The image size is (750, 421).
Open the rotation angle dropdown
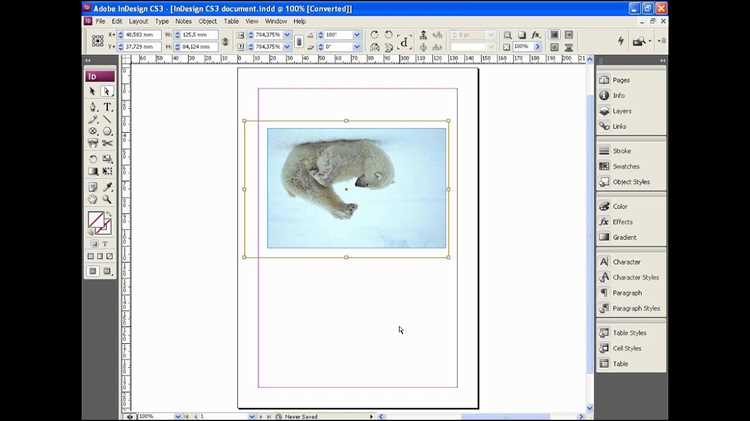(356, 35)
